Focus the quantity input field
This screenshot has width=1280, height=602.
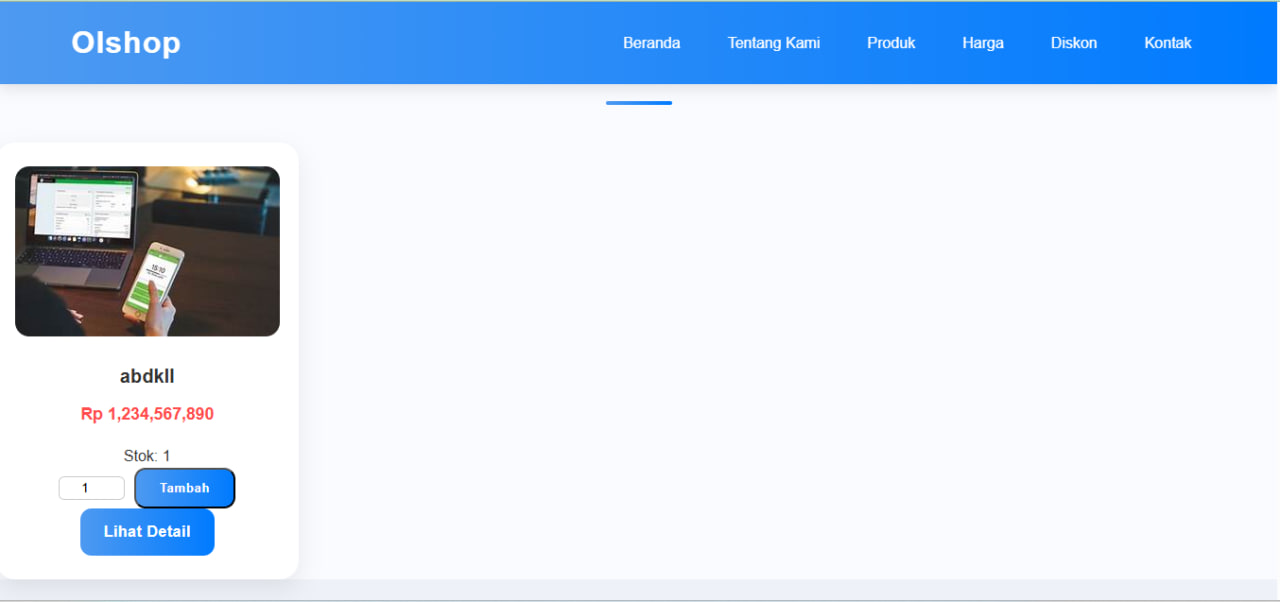pyautogui.click(x=91, y=488)
